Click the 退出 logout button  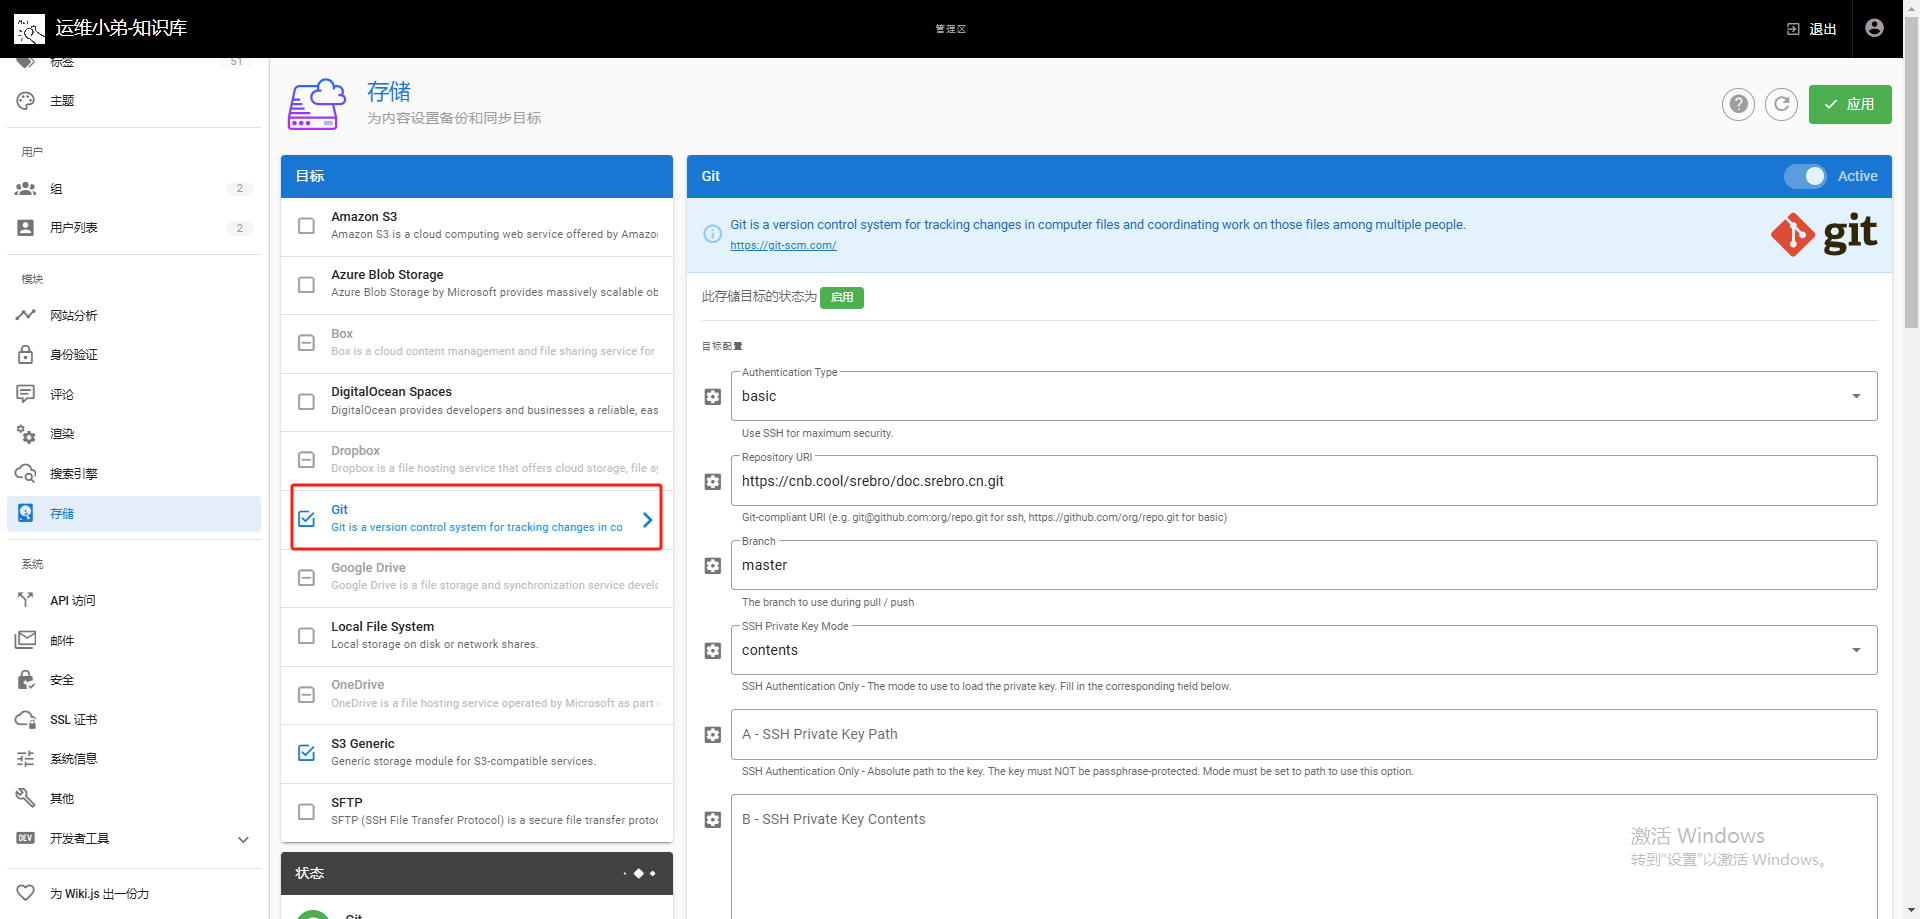[x=1812, y=29]
